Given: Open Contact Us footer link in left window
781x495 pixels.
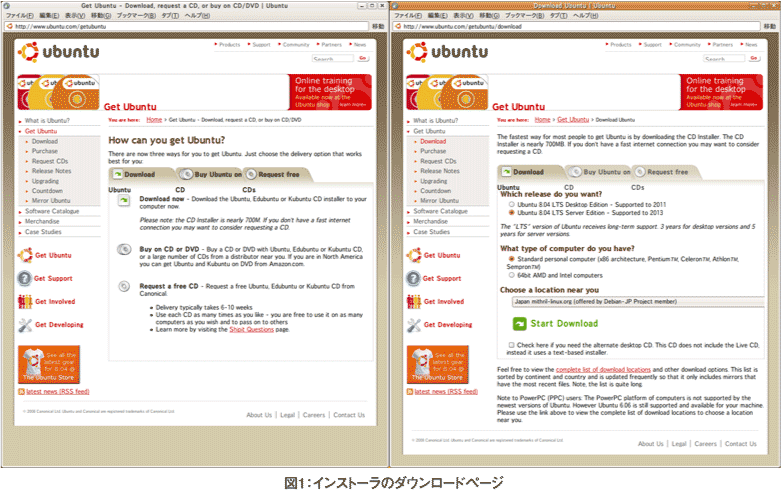Looking at the screenshot, I should 349,415.
